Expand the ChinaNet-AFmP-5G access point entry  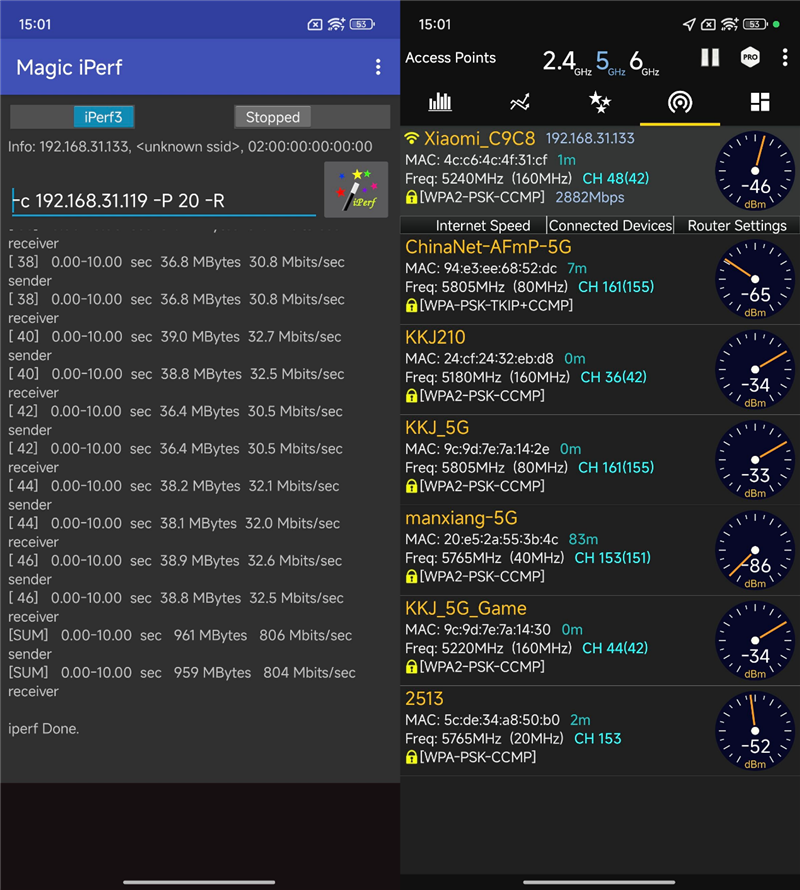600,279
